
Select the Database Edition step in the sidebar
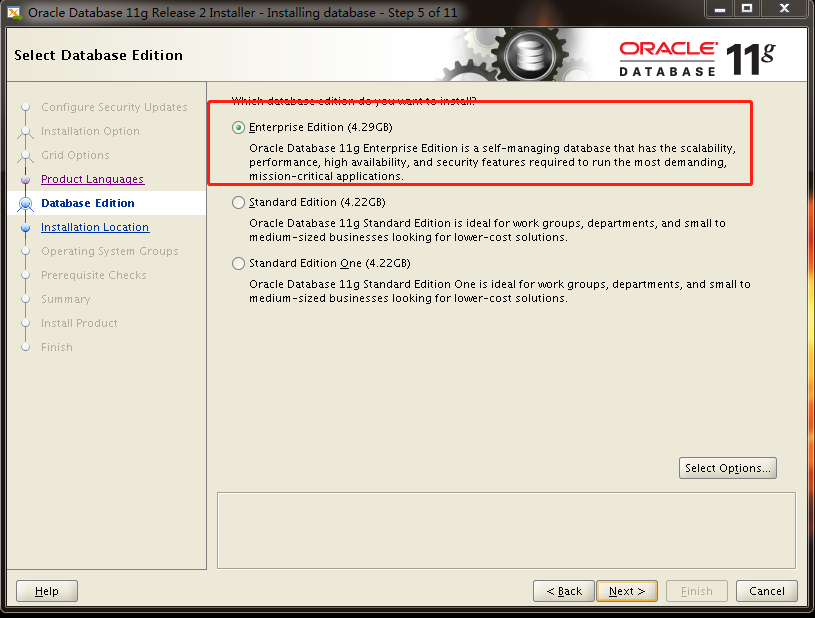88,203
